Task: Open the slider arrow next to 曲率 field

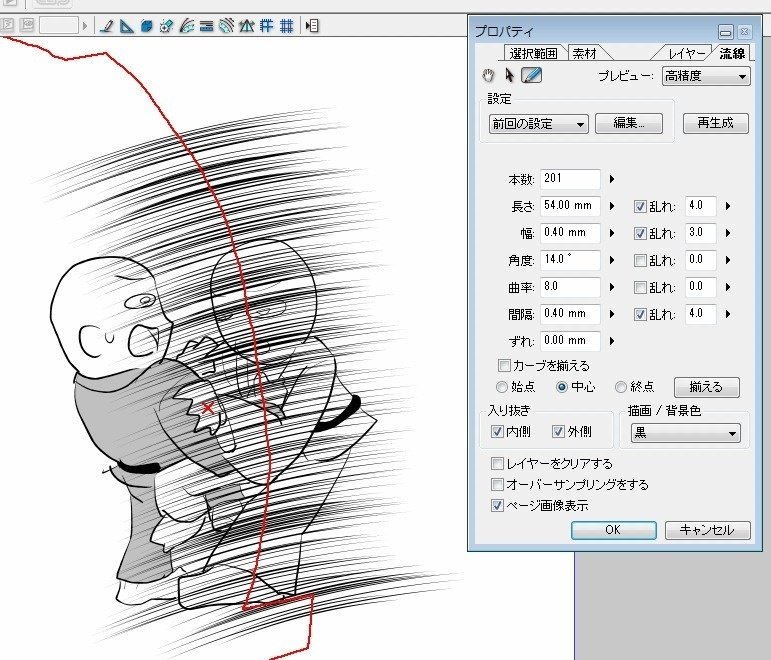Action: click(612, 287)
